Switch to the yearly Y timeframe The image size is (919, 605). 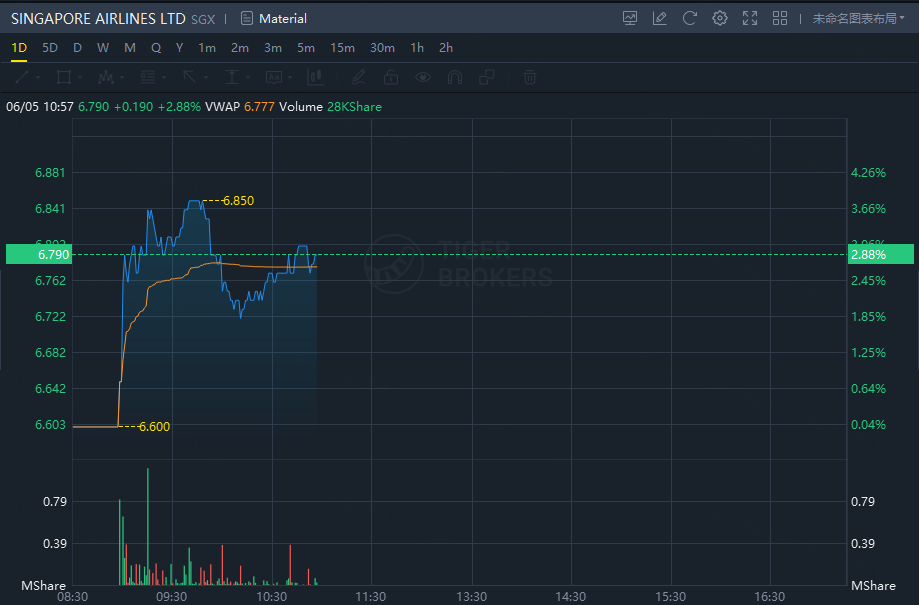pos(179,48)
